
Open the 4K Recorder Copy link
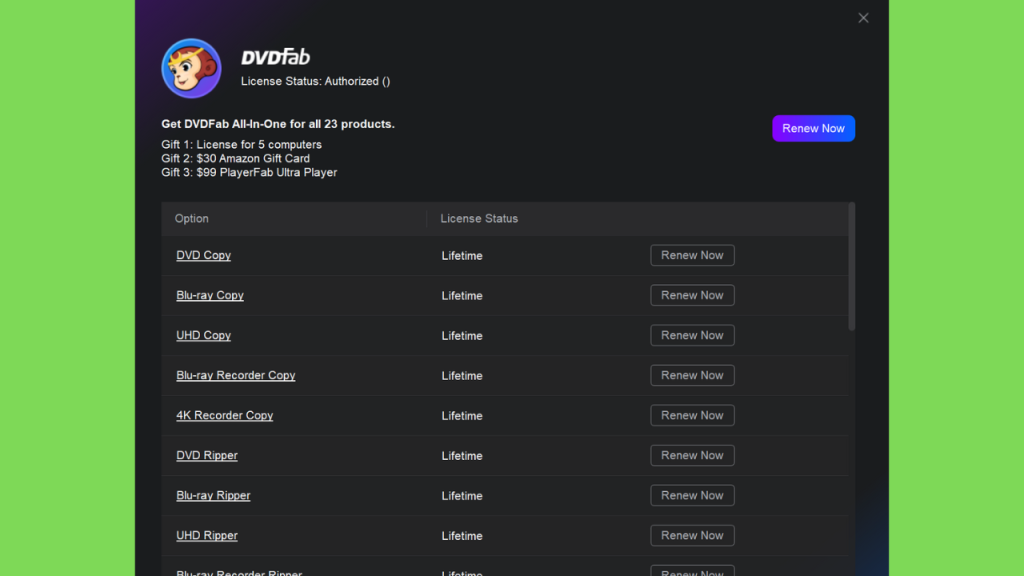point(225,415)
